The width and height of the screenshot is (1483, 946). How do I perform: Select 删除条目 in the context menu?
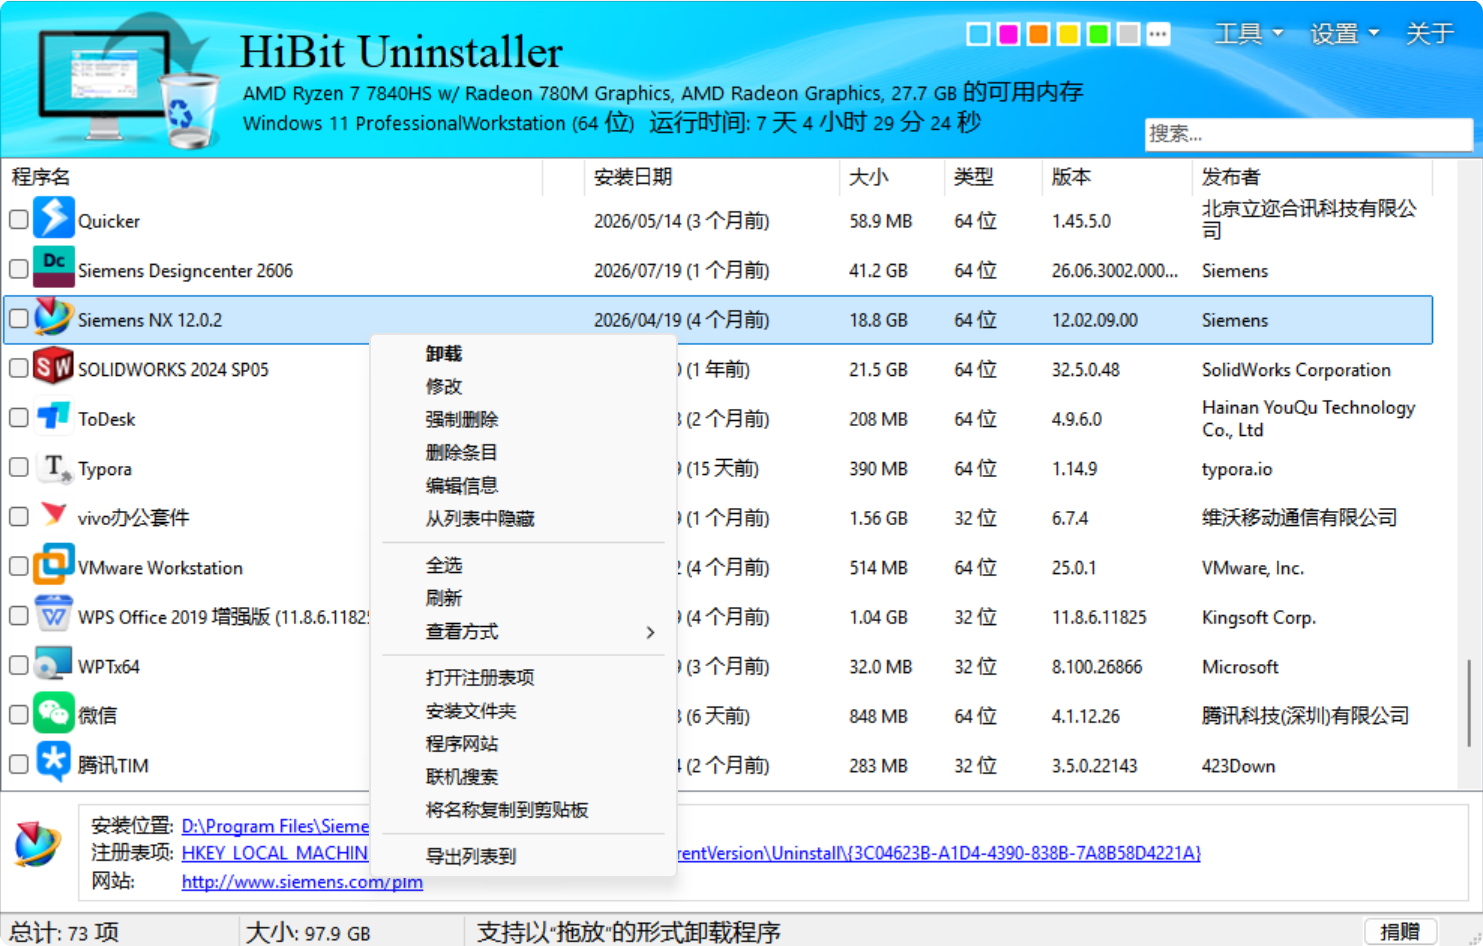[x=523, y=453]
